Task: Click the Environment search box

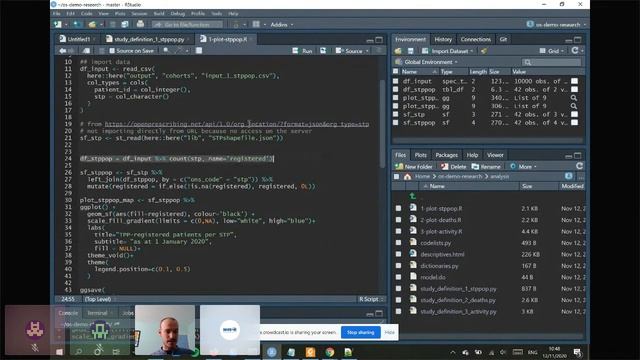Action: coord(551,62)
